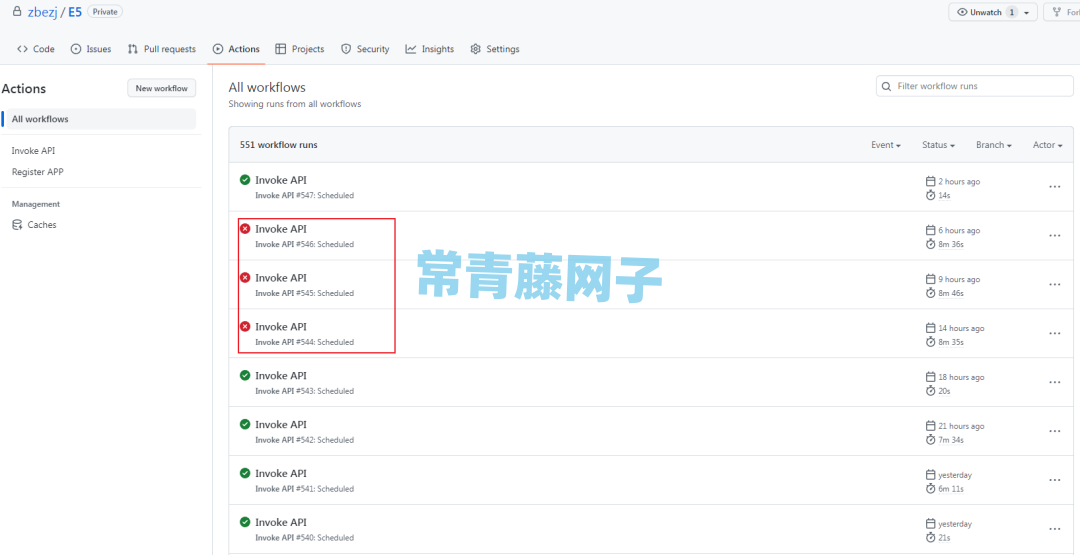Screen dimensions: 1080x555
Task: Click failed status icon of run #545
Action: (245, 278)
